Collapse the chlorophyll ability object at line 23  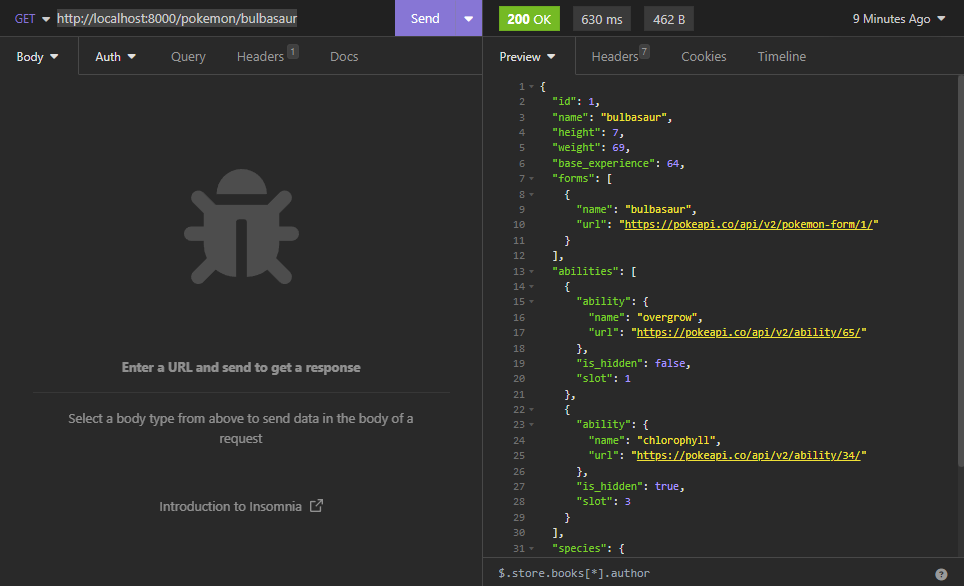tap(532, 425)
